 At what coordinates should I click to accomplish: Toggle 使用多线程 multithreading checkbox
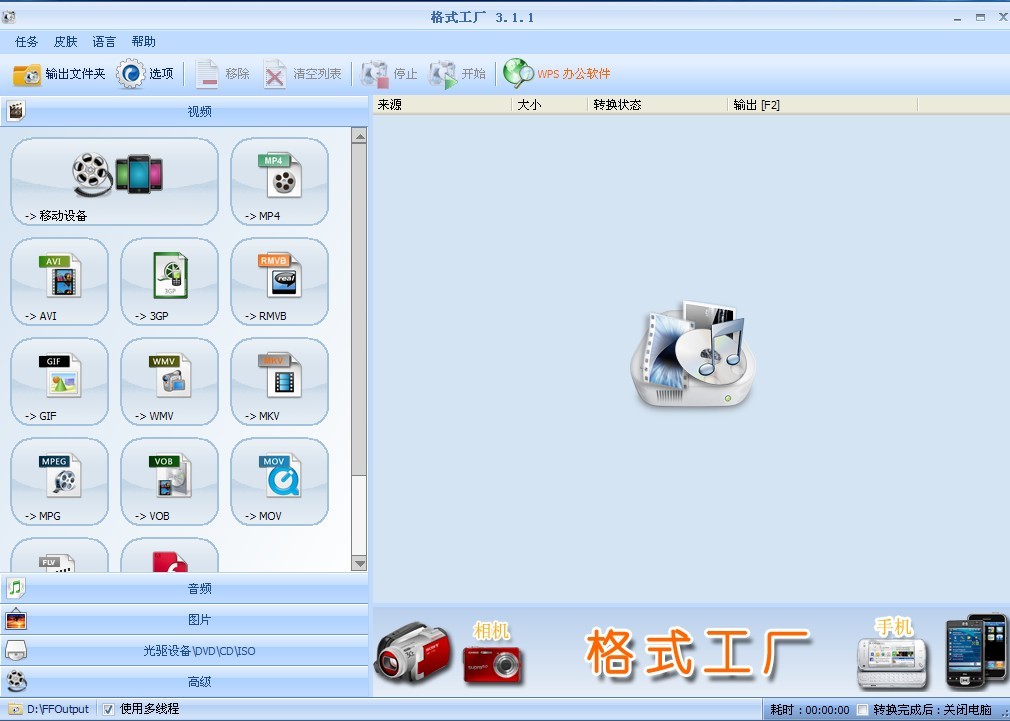108,709
